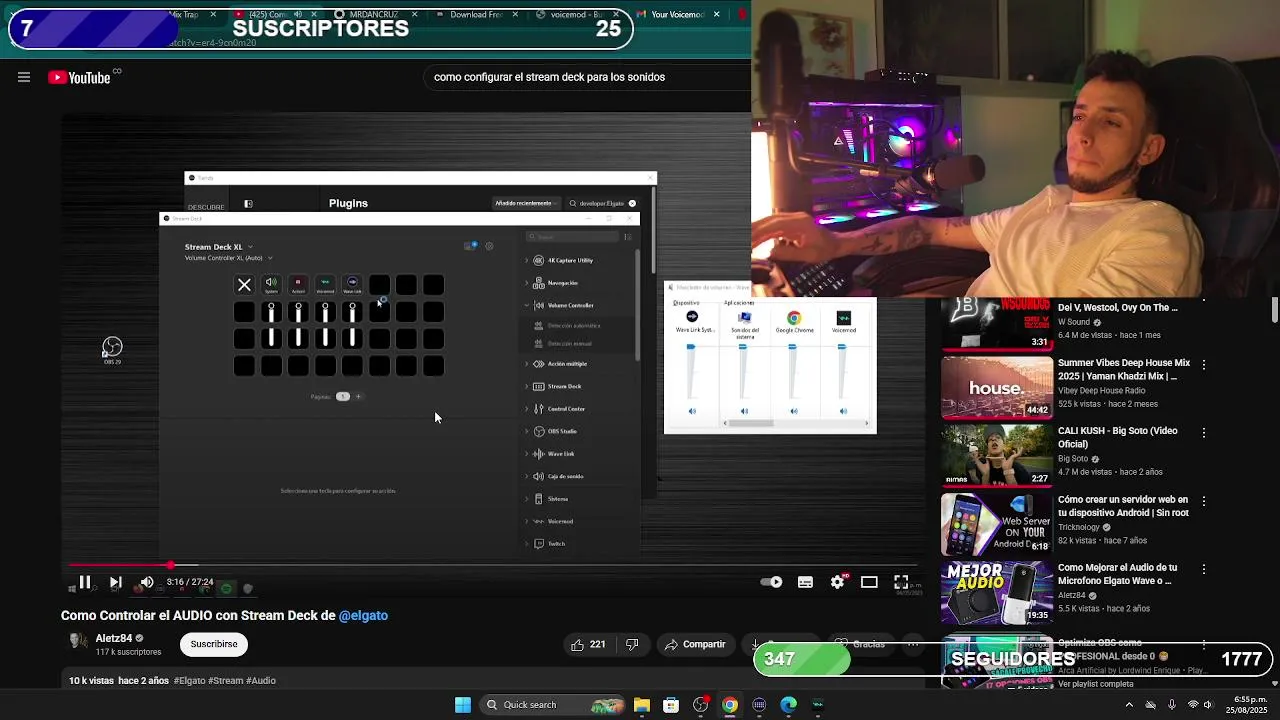Viewport: 1280px width, 720px height.
Task: Open the YouTube guide hamburger menu
Action: [x=24, y=77]
